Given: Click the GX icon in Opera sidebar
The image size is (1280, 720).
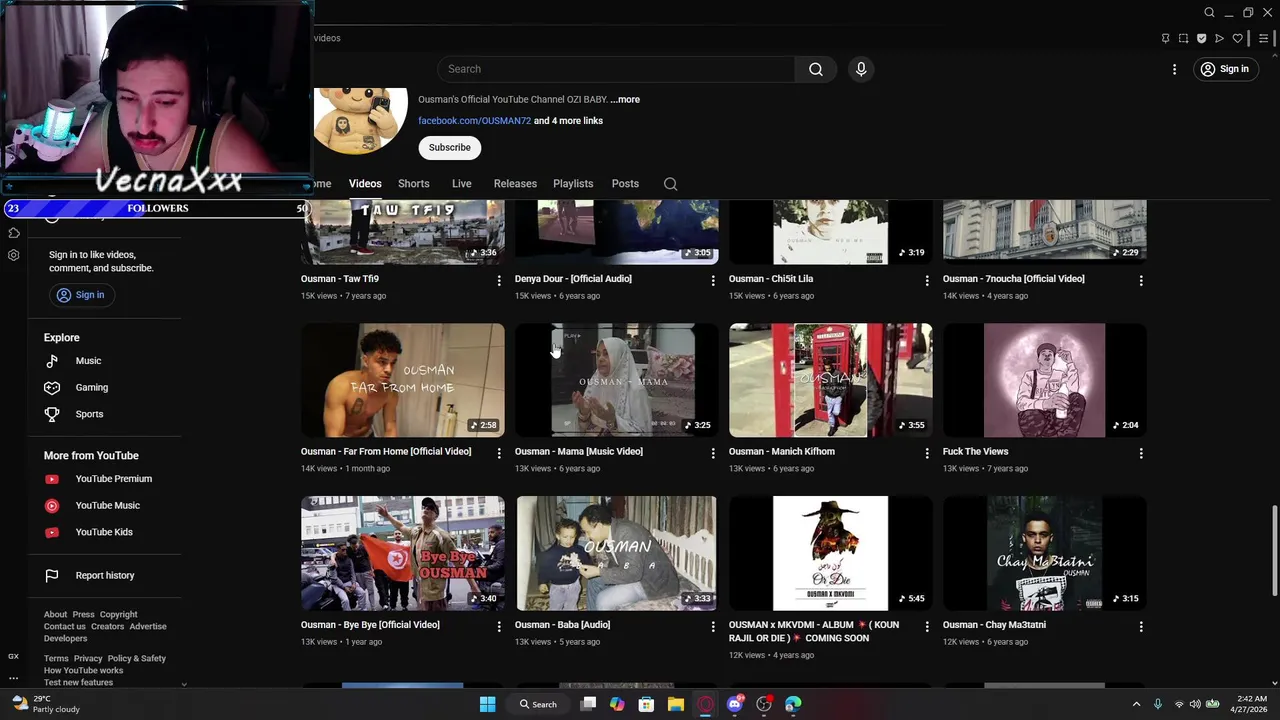Looking at the screenshot, I should pos(13,656).
